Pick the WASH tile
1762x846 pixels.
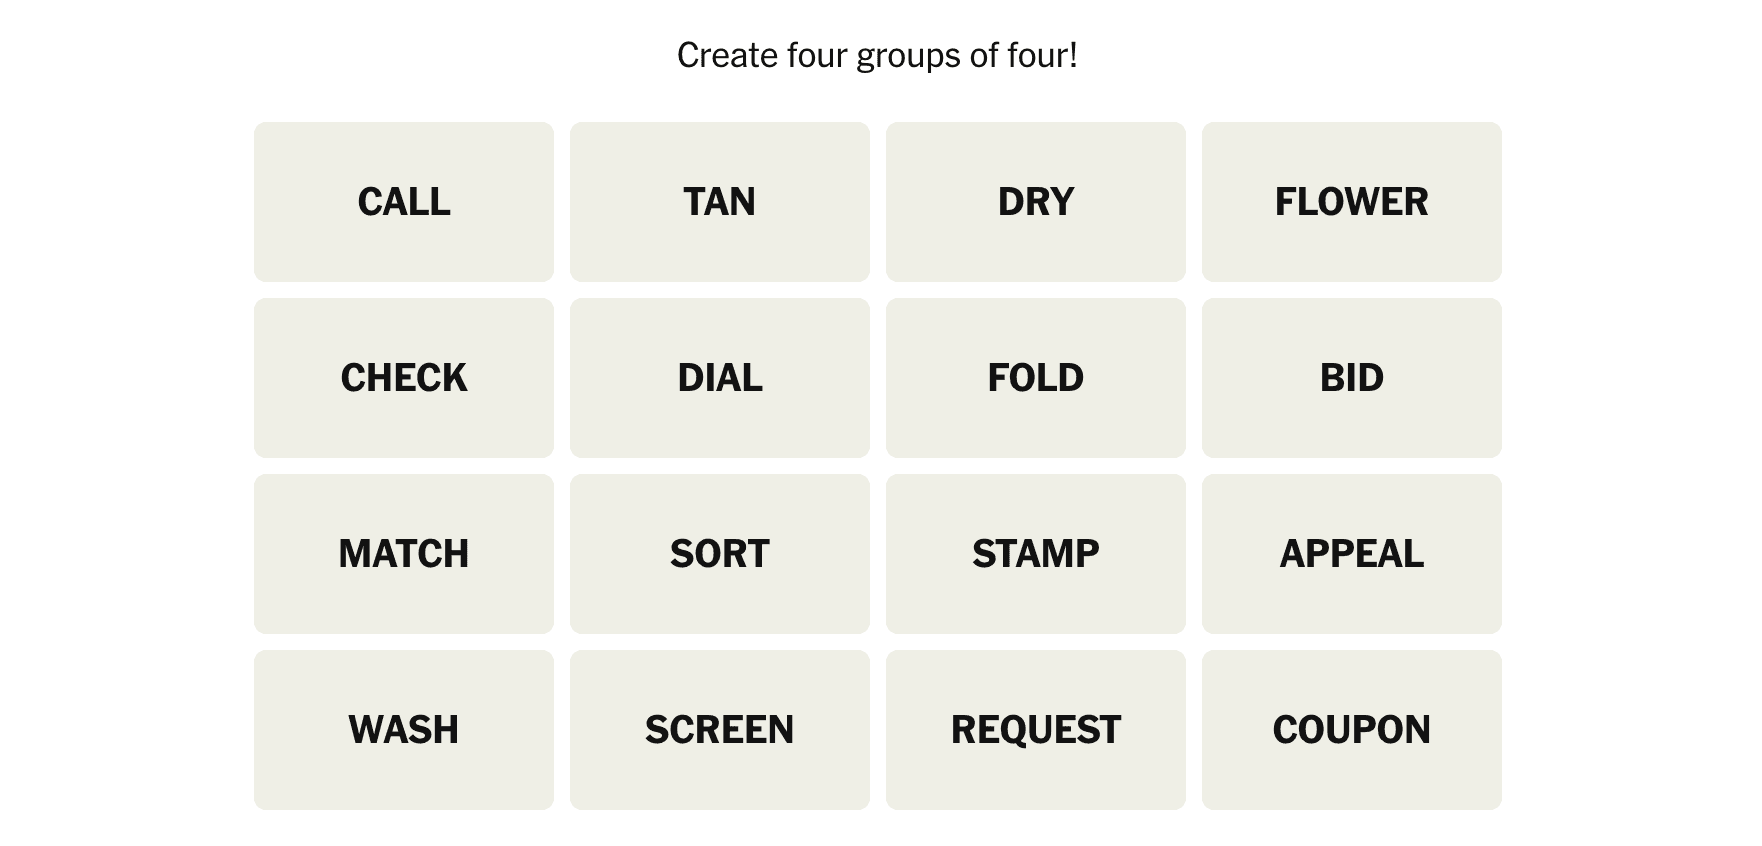[x=404, y=730]
